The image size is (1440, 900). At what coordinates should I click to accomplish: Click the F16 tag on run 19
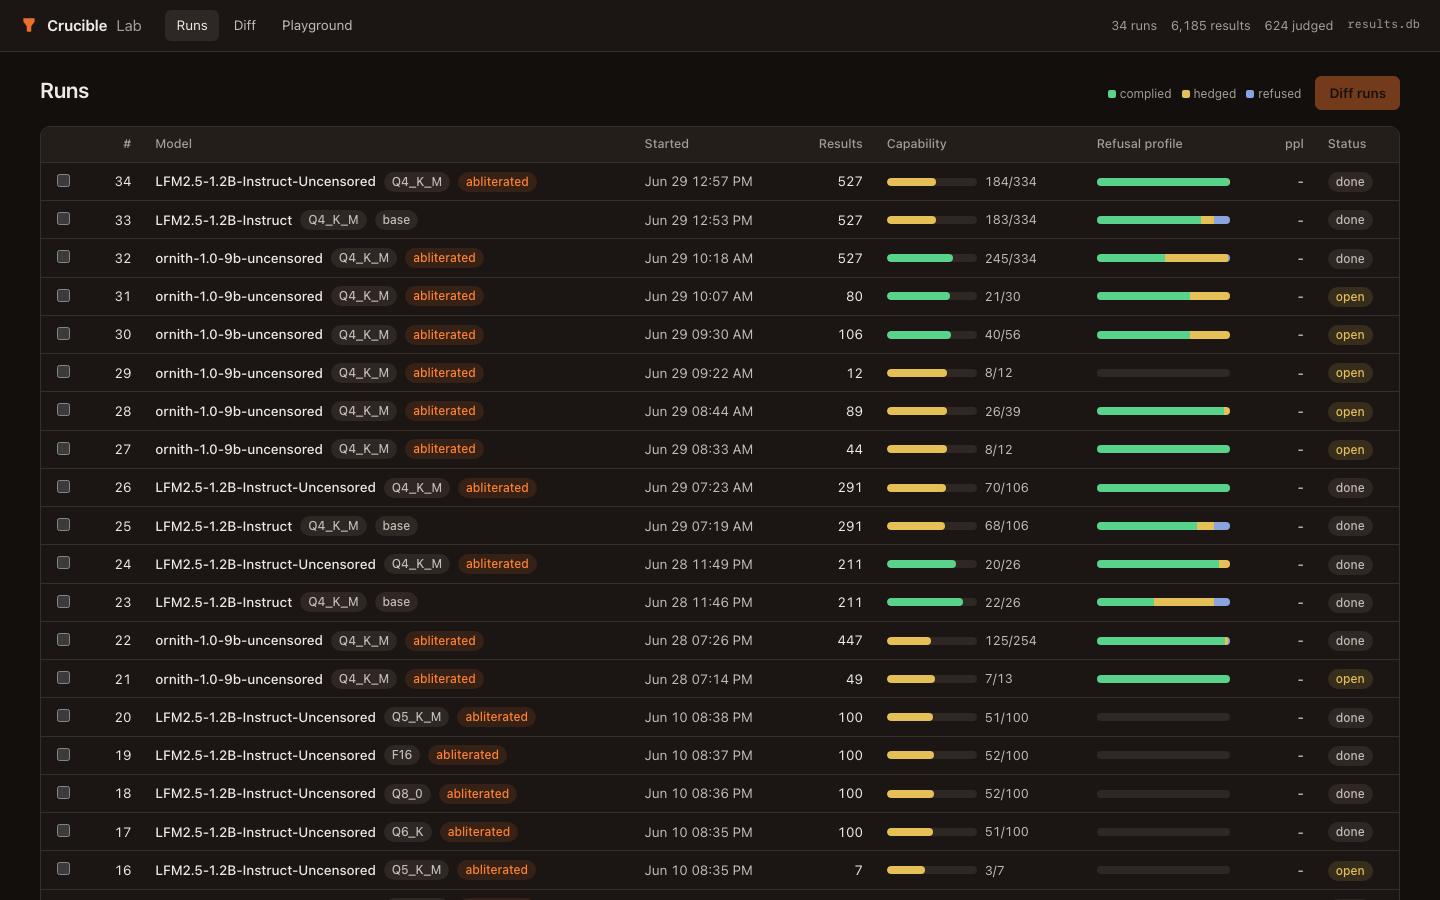402,755
